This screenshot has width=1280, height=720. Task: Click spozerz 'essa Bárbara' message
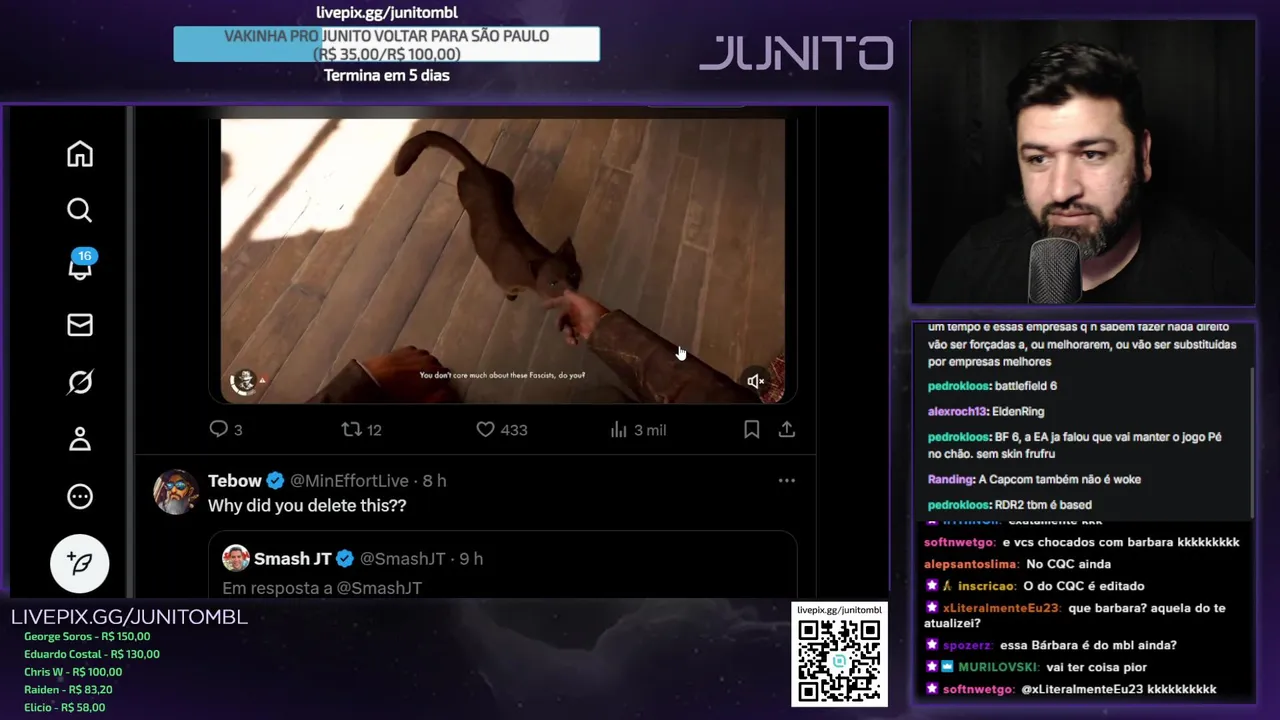(1050, 645)
